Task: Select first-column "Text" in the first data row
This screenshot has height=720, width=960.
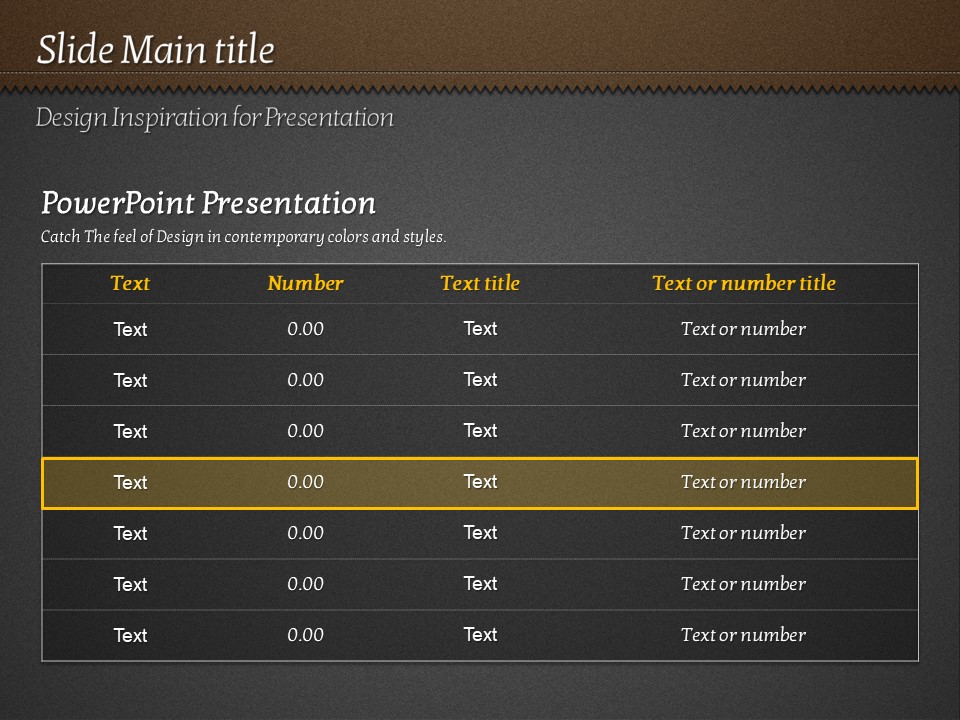Action: tap(130, 330)
